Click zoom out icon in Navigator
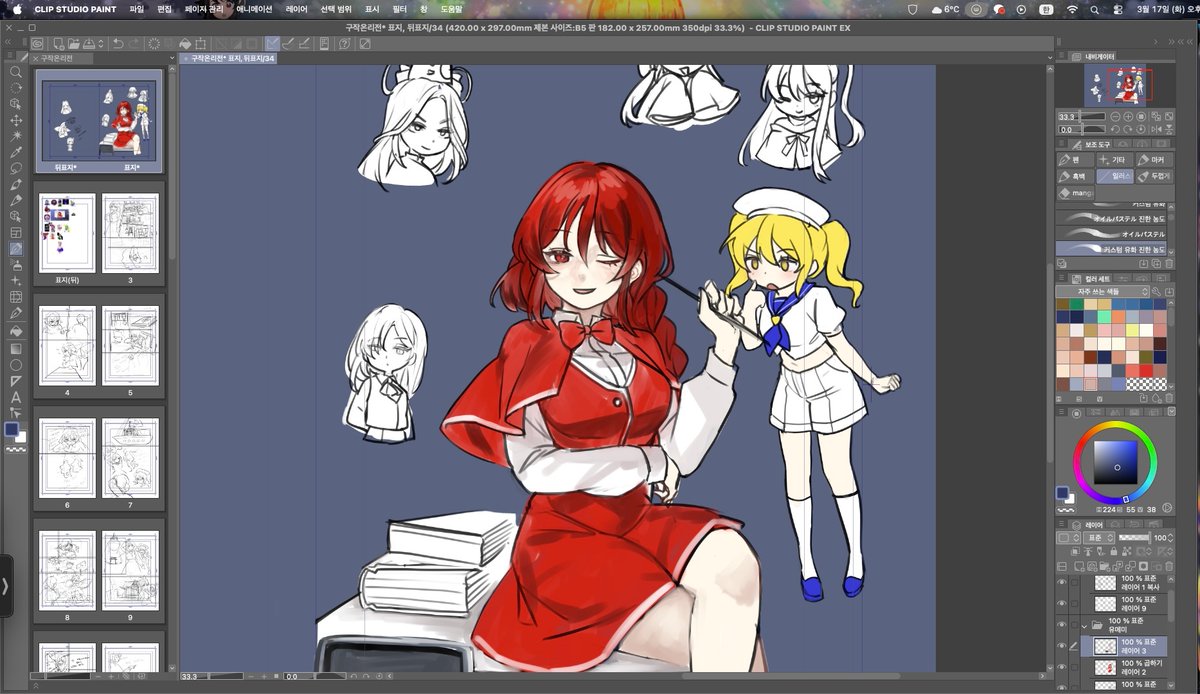 pos(1115,116)
